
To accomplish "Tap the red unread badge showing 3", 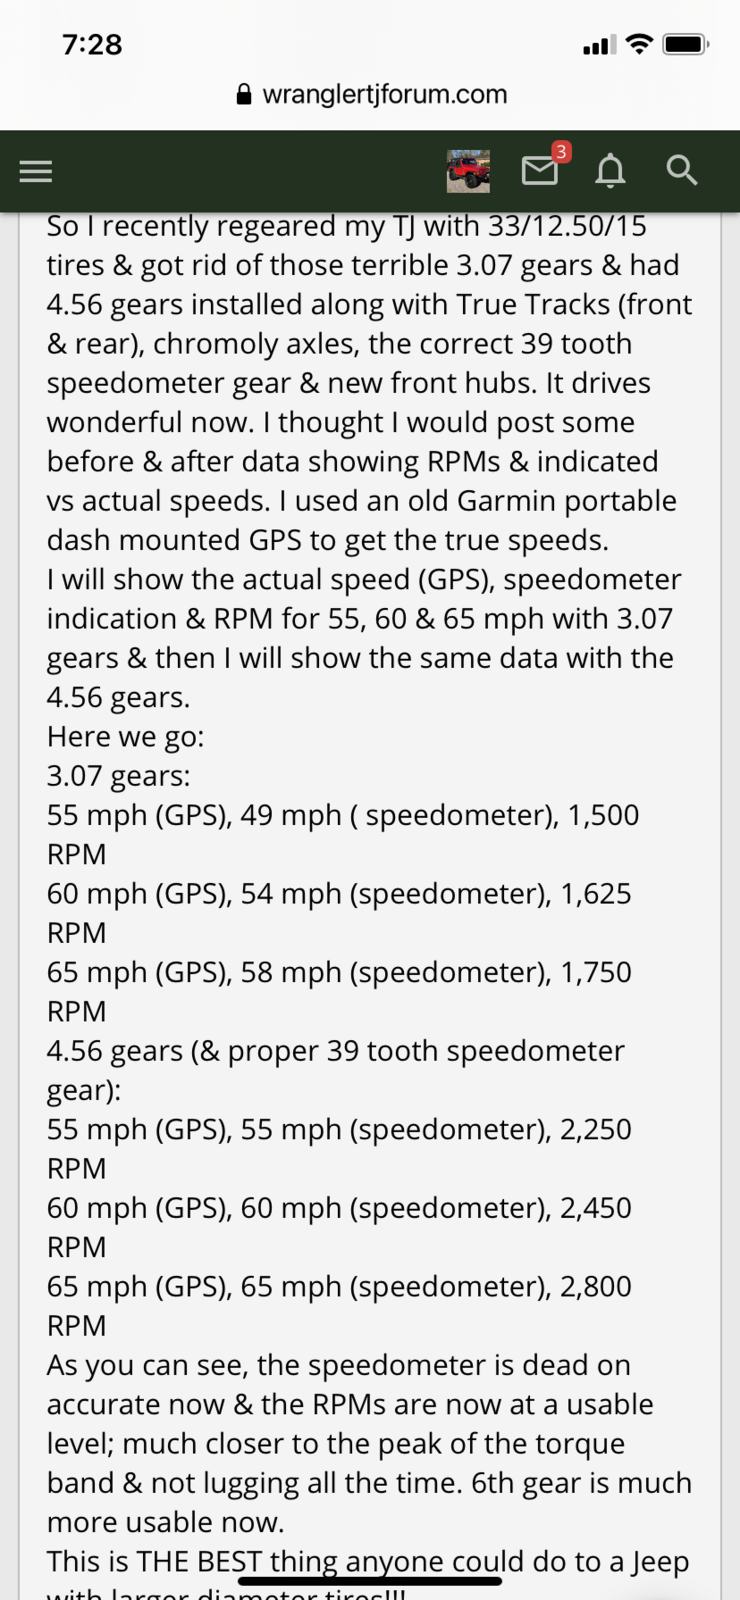I will coord(562,152).
